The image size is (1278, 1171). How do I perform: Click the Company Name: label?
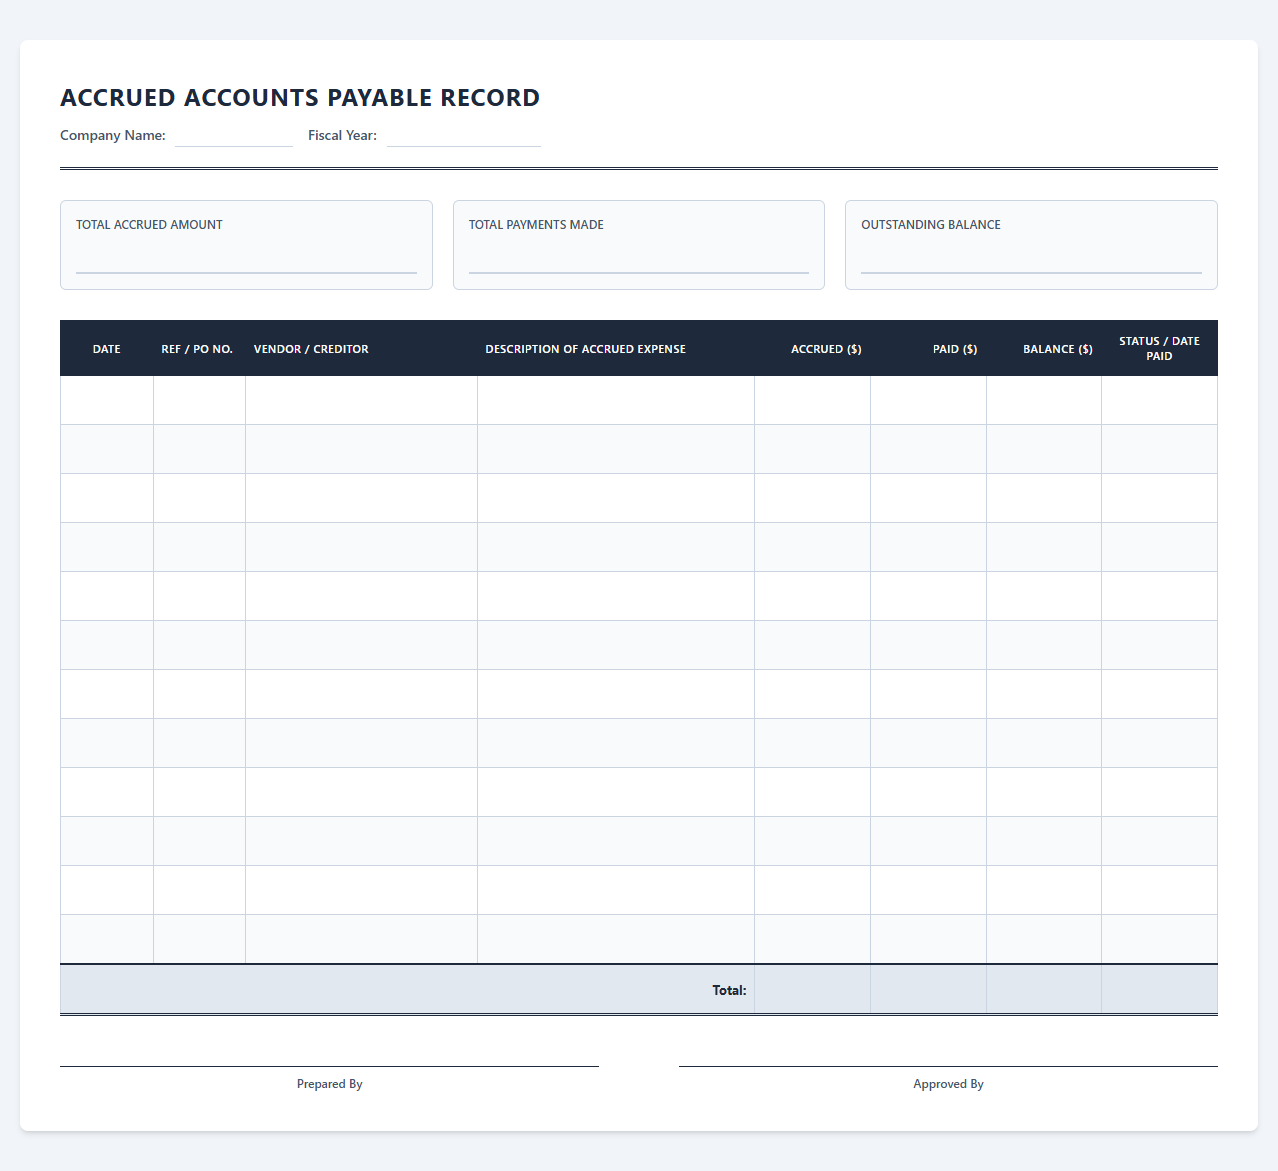click(x=113, y=135)
